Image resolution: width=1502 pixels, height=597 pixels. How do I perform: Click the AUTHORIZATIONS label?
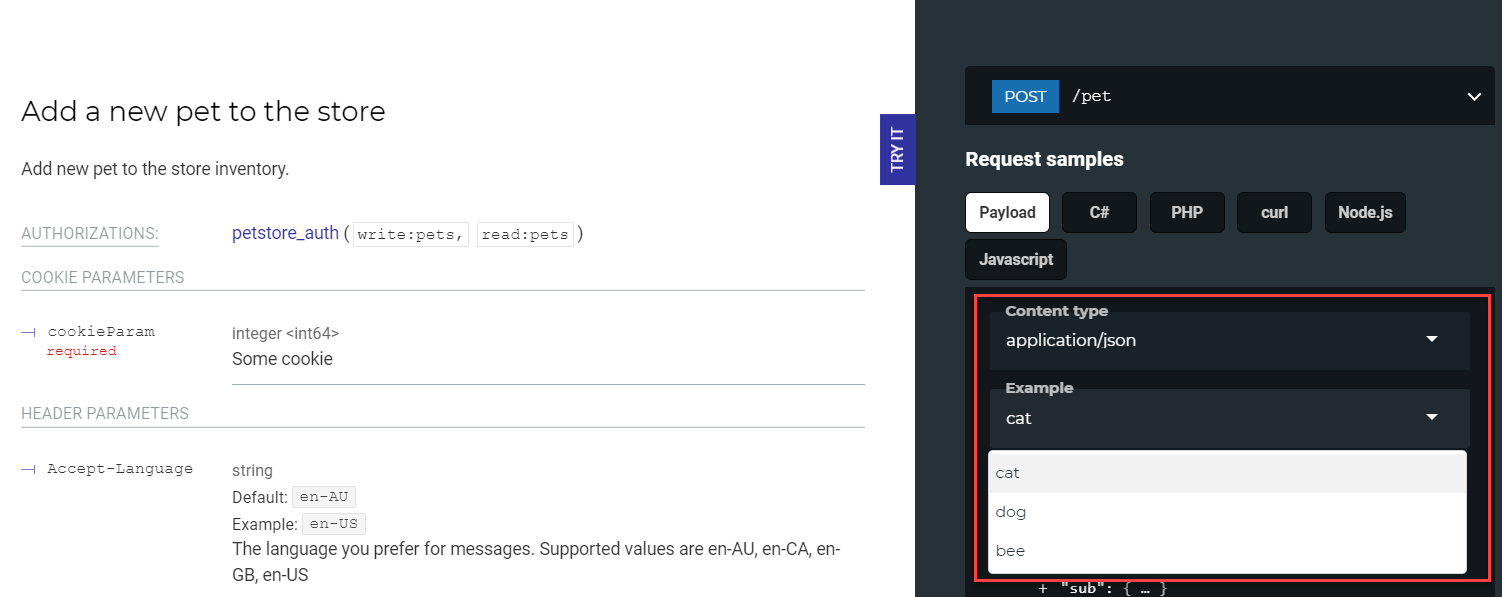(x=89, y=234)
